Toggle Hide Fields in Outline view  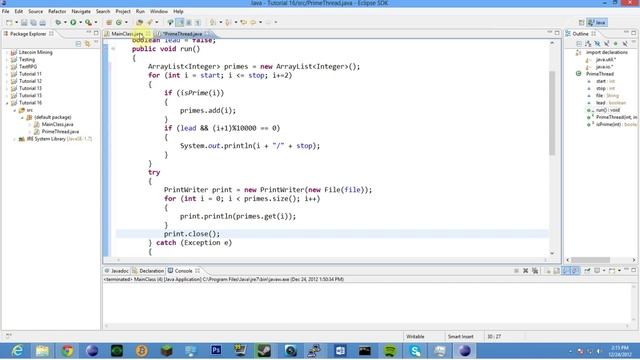click(597, 44)
